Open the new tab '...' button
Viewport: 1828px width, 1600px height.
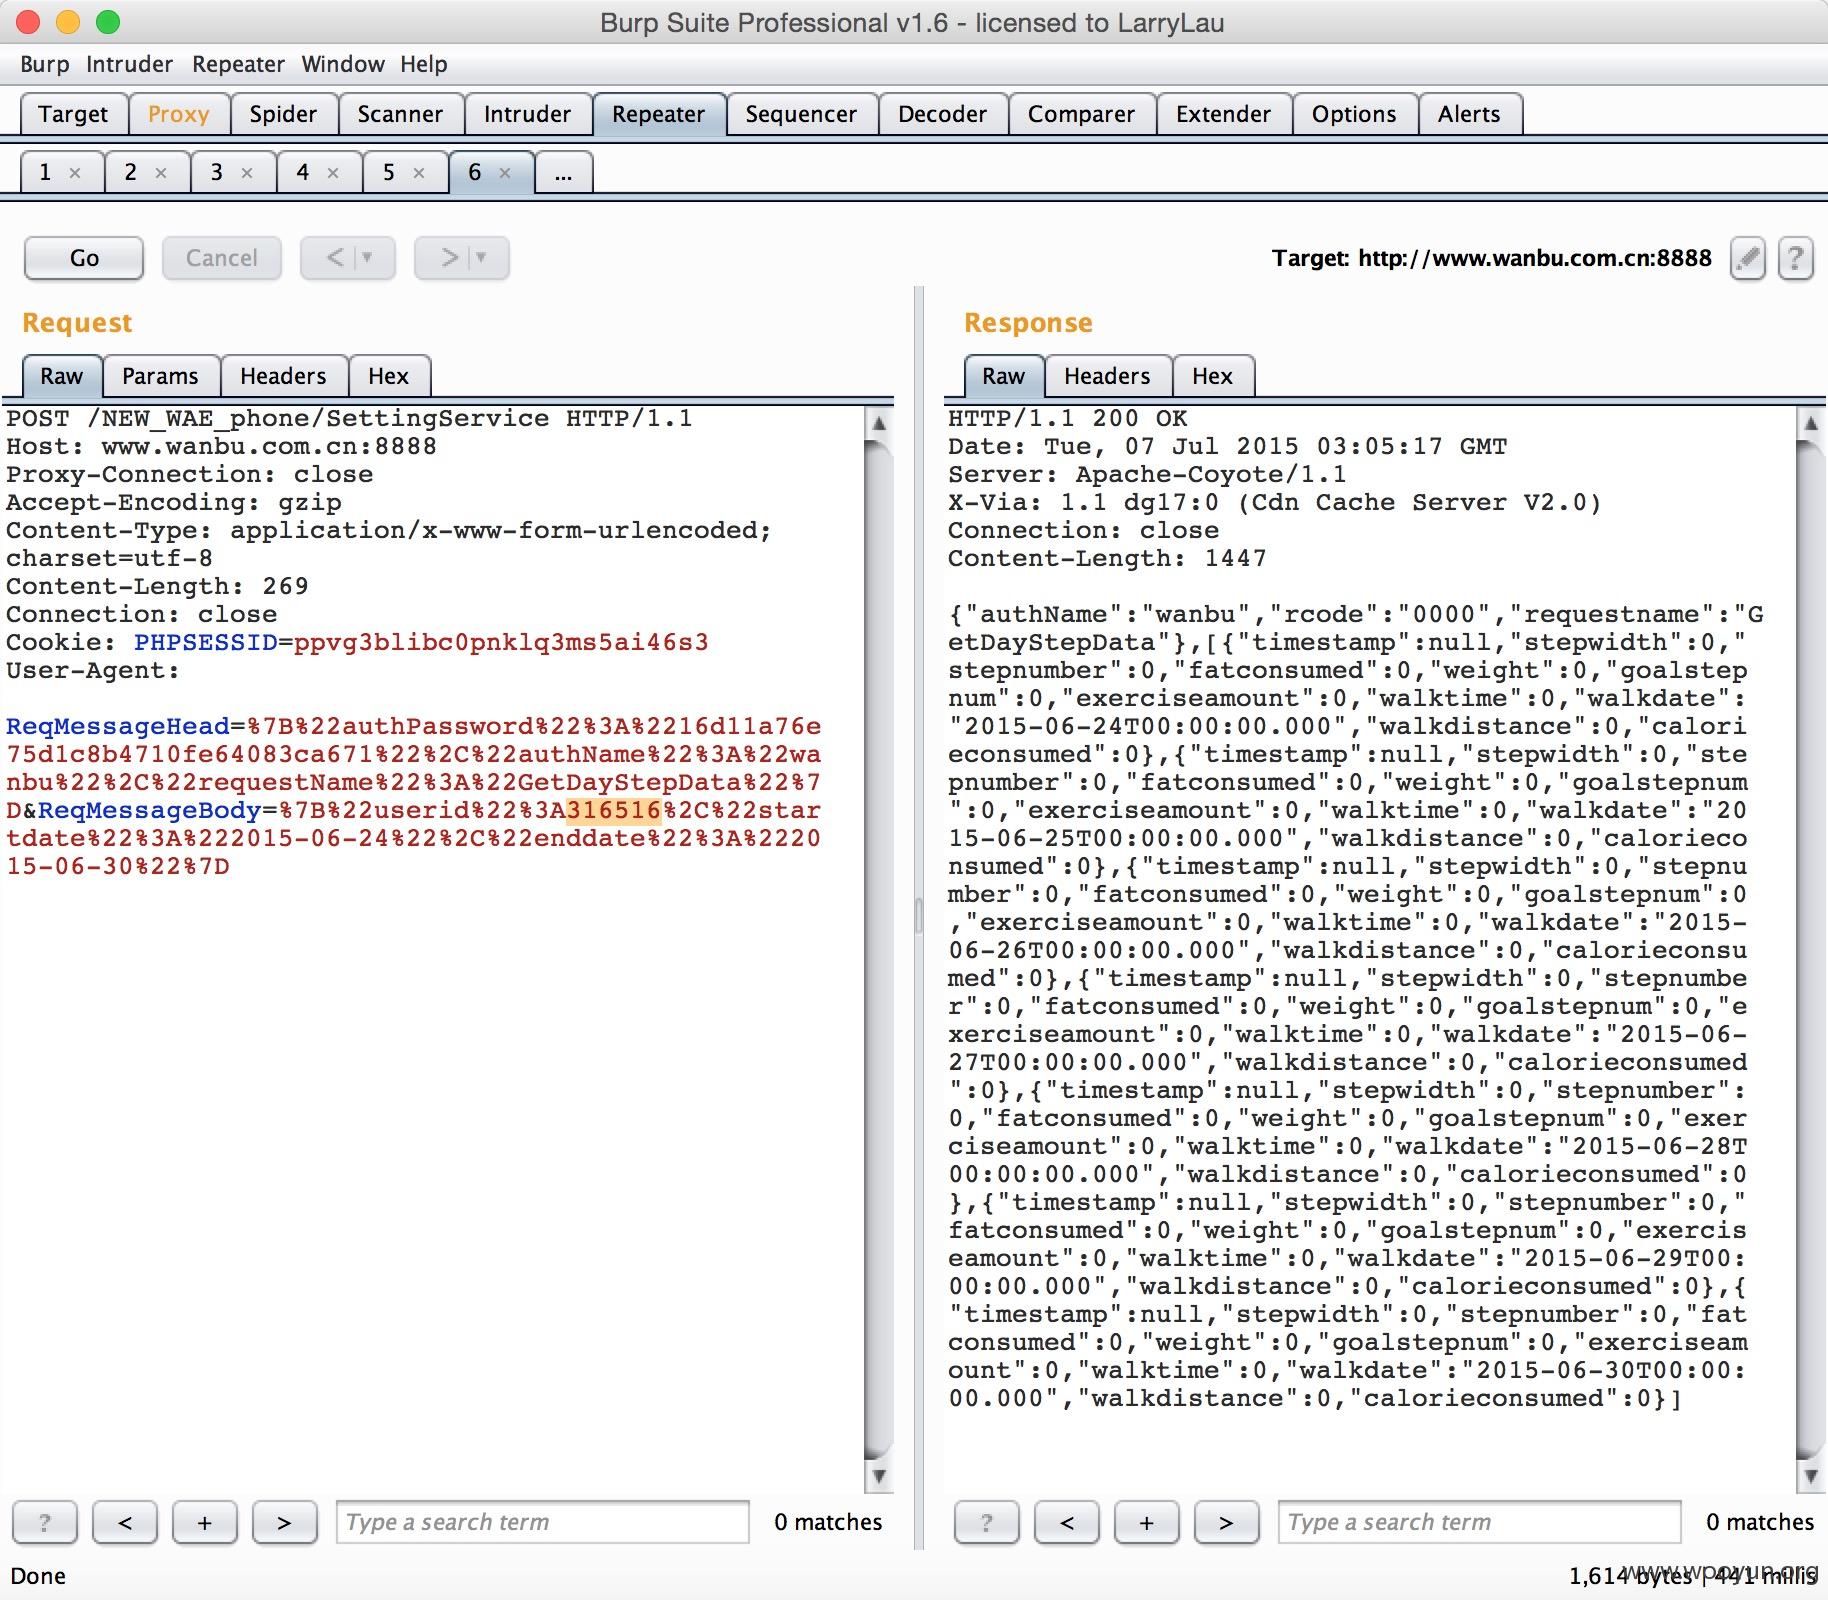(564, 172)
